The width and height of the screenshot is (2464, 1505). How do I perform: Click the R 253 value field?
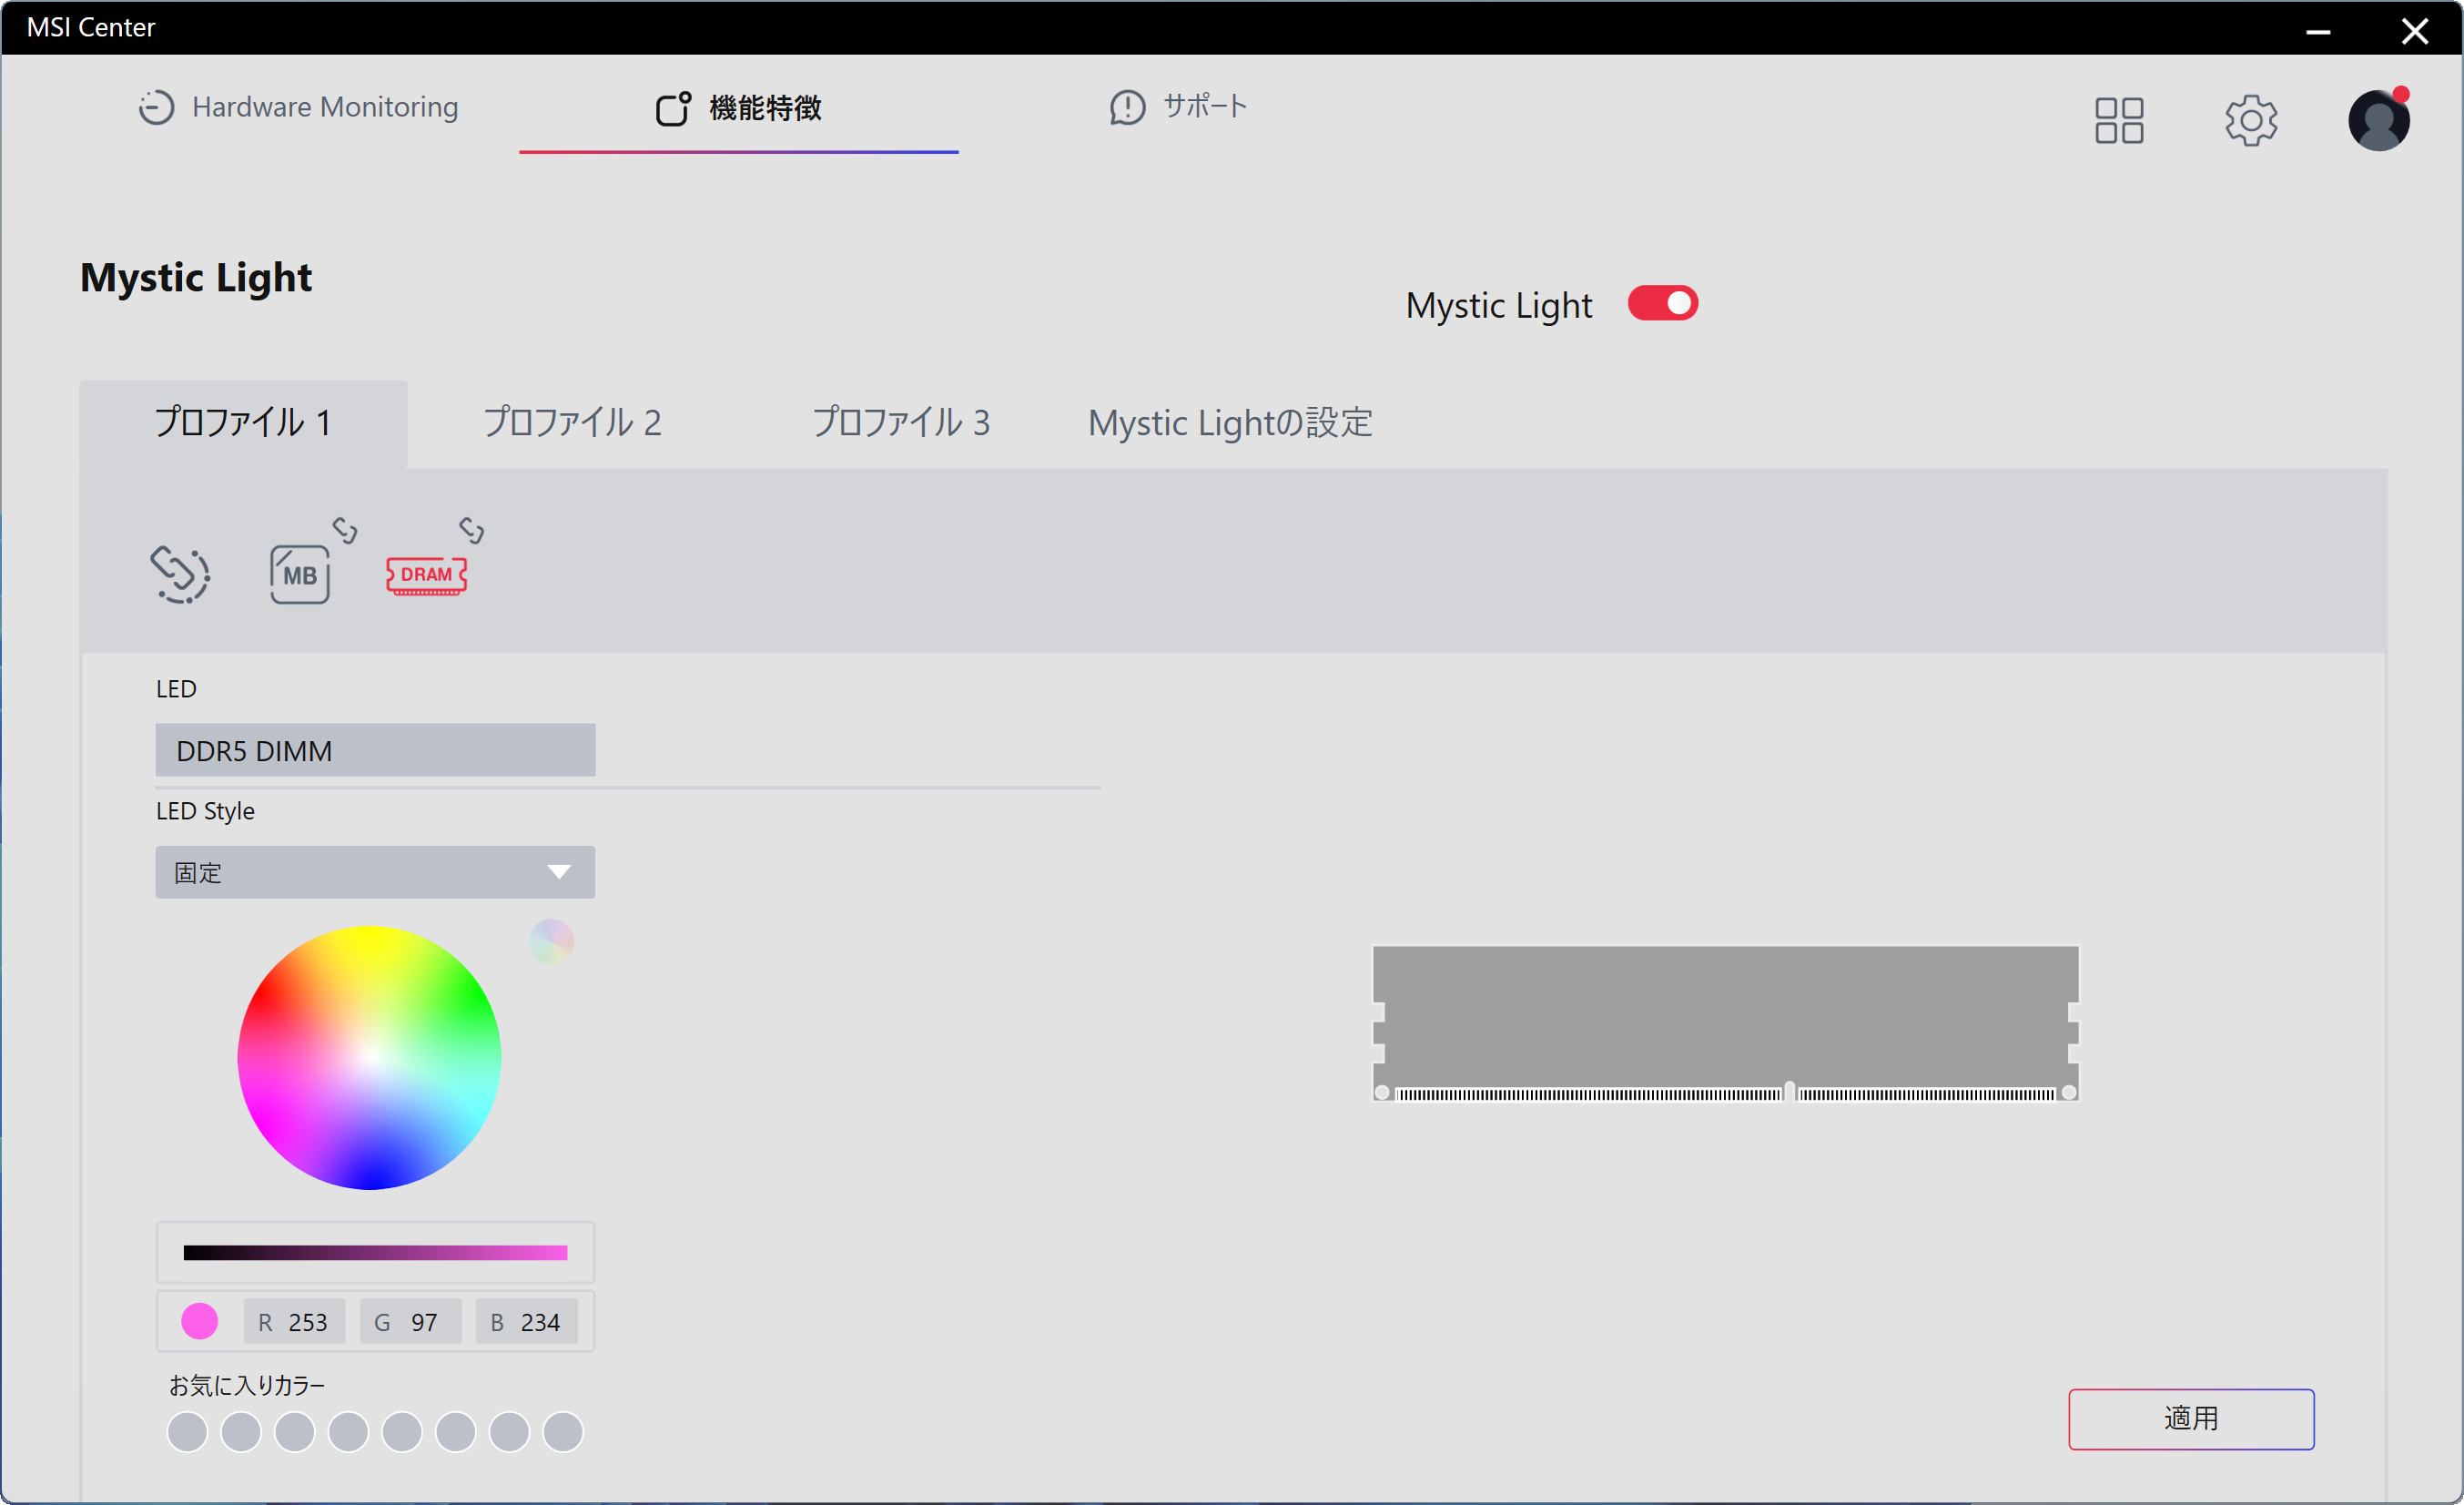click(x=294, y=1322)
